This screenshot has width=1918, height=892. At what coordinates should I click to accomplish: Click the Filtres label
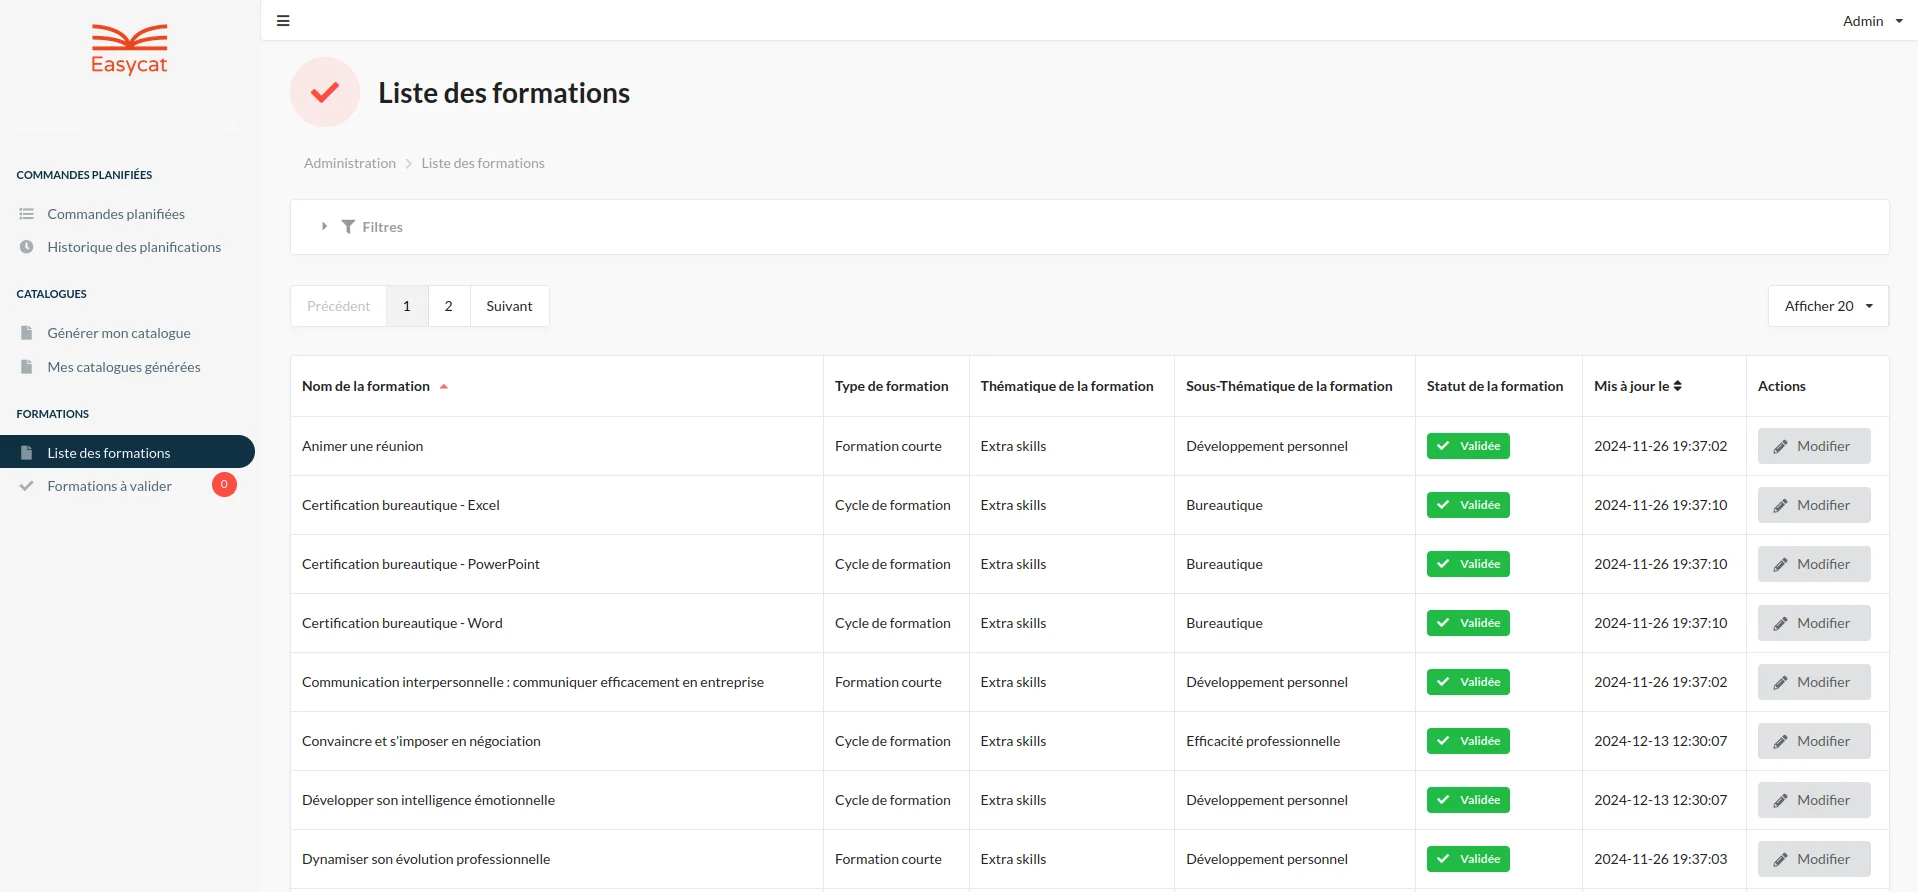tap(382, 227)
